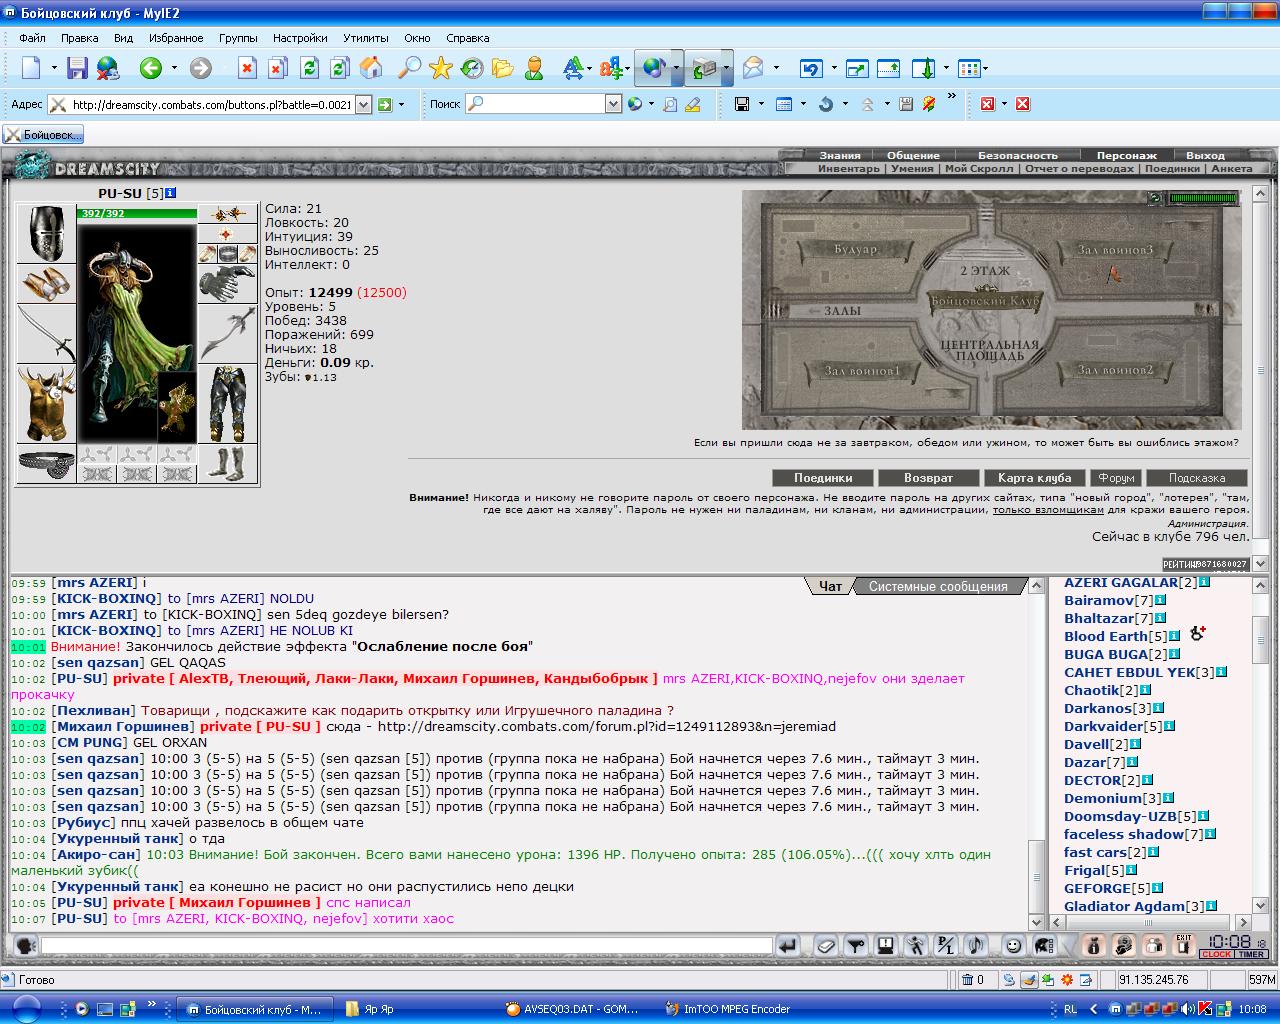Click the chat log vertical scrollbar

pyautogui.click(x=1037, y=753)
